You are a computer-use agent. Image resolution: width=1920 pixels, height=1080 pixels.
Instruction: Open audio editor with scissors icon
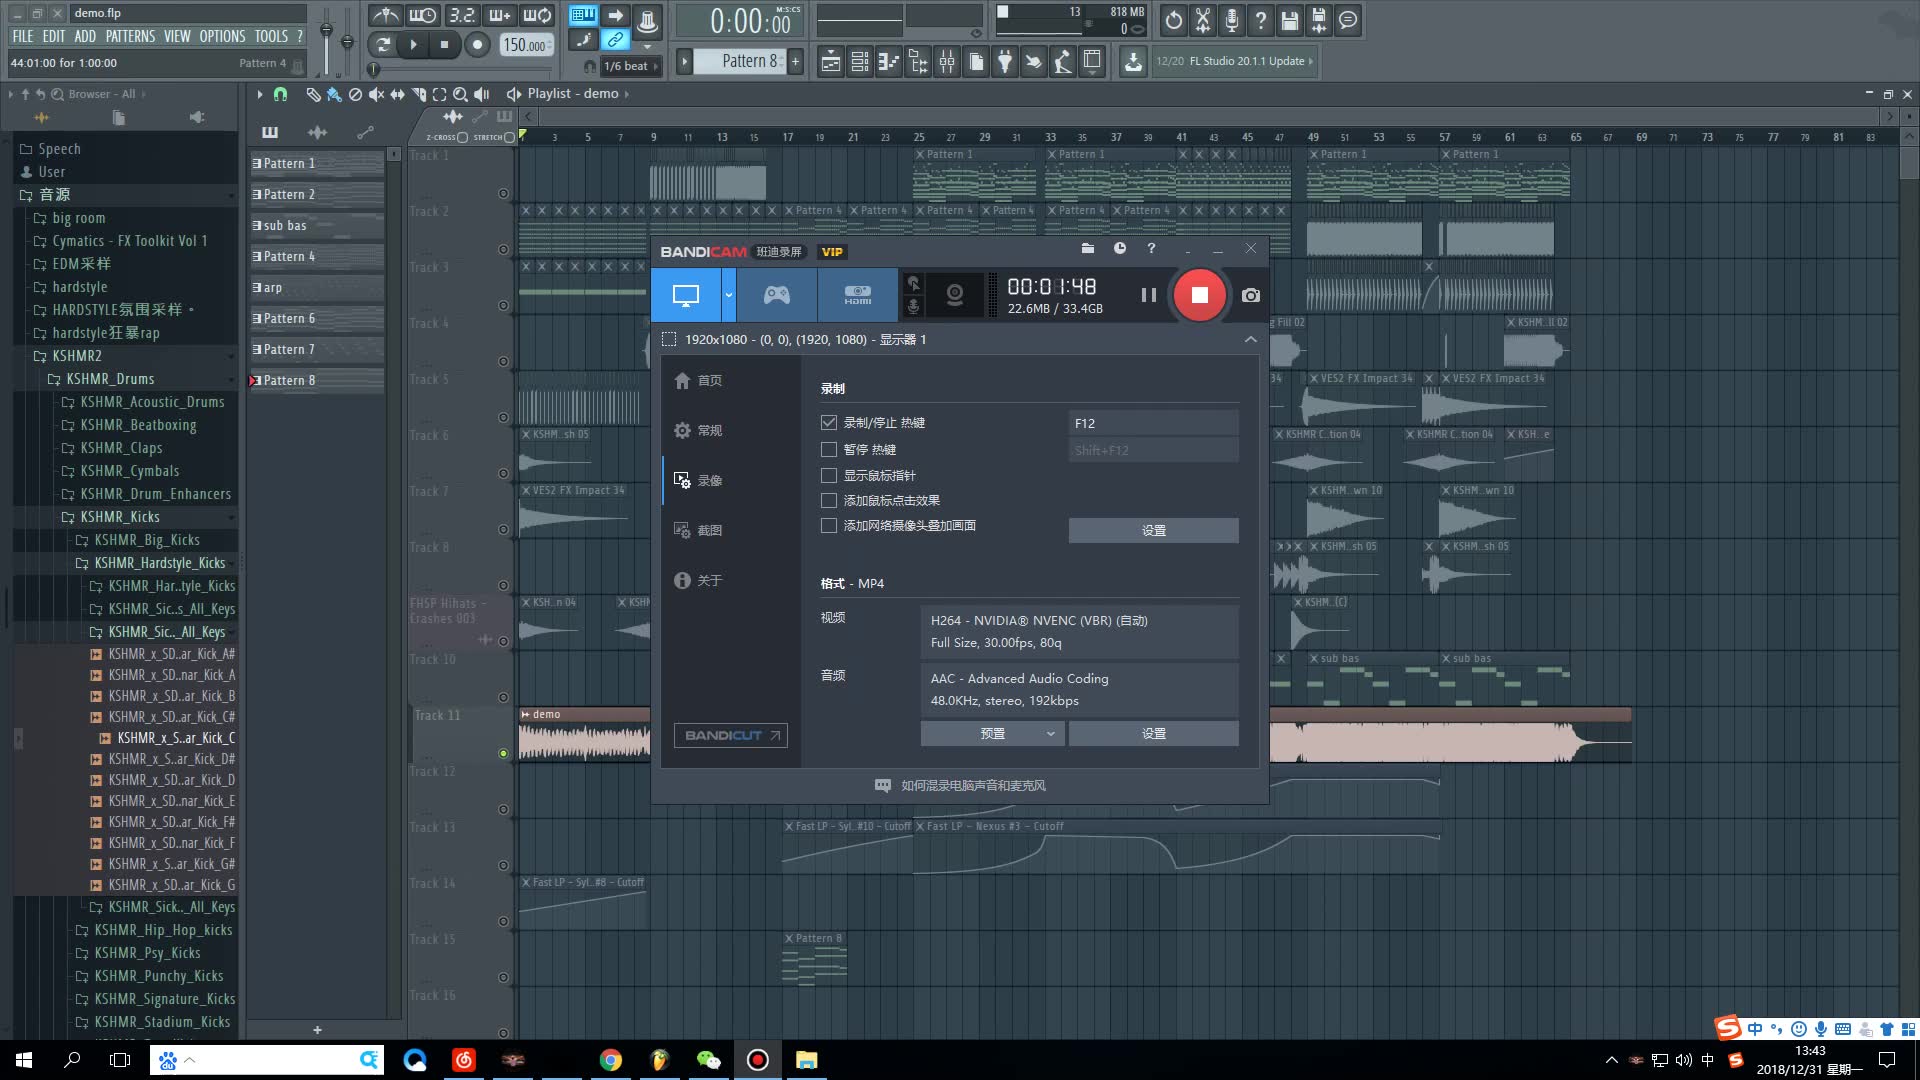click(1203, 20)
